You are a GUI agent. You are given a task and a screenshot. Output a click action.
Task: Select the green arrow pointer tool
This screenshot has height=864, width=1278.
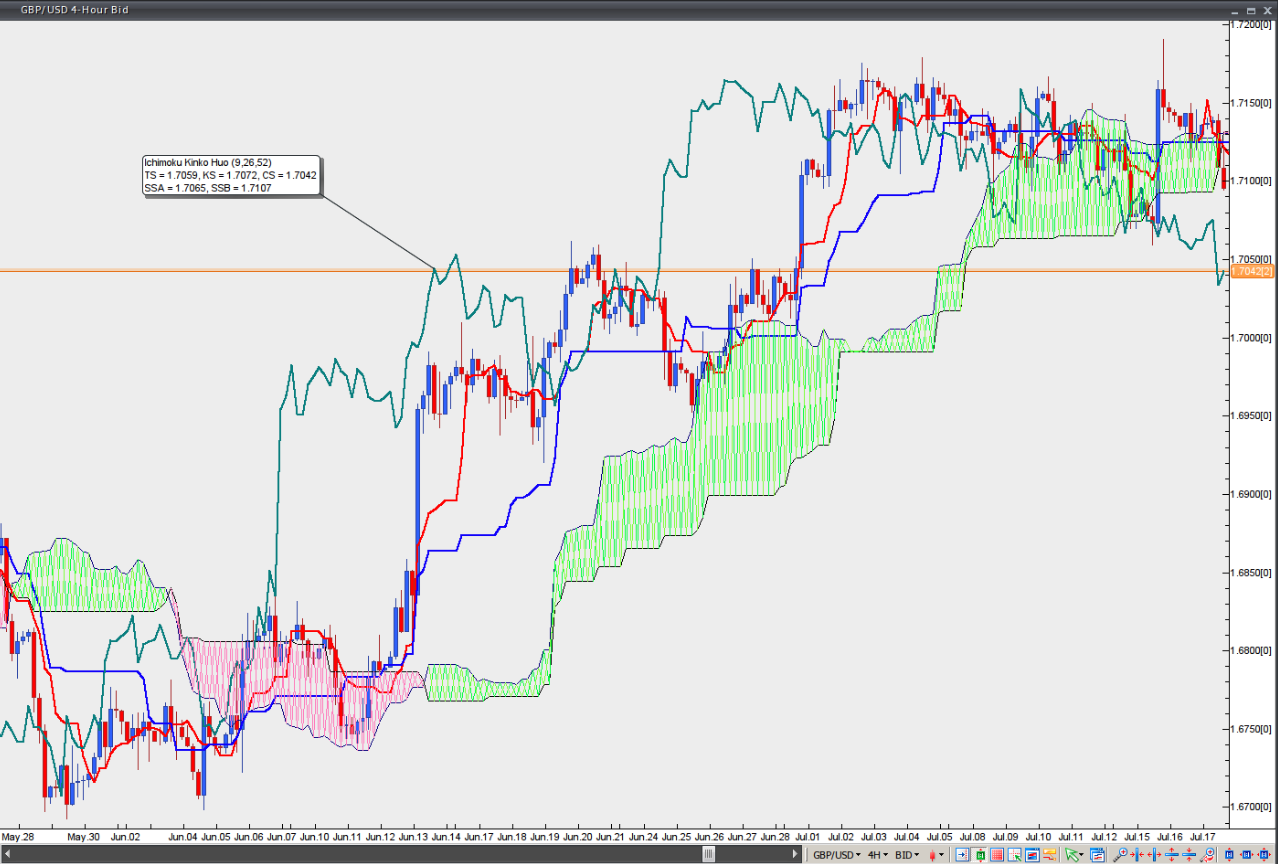[1072, 854]
